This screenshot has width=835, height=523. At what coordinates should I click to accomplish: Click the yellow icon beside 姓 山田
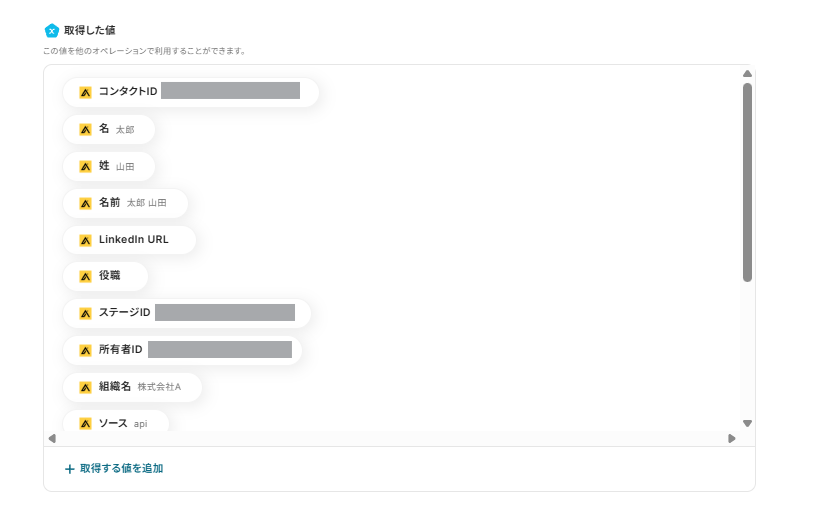[x=86, y=166]
